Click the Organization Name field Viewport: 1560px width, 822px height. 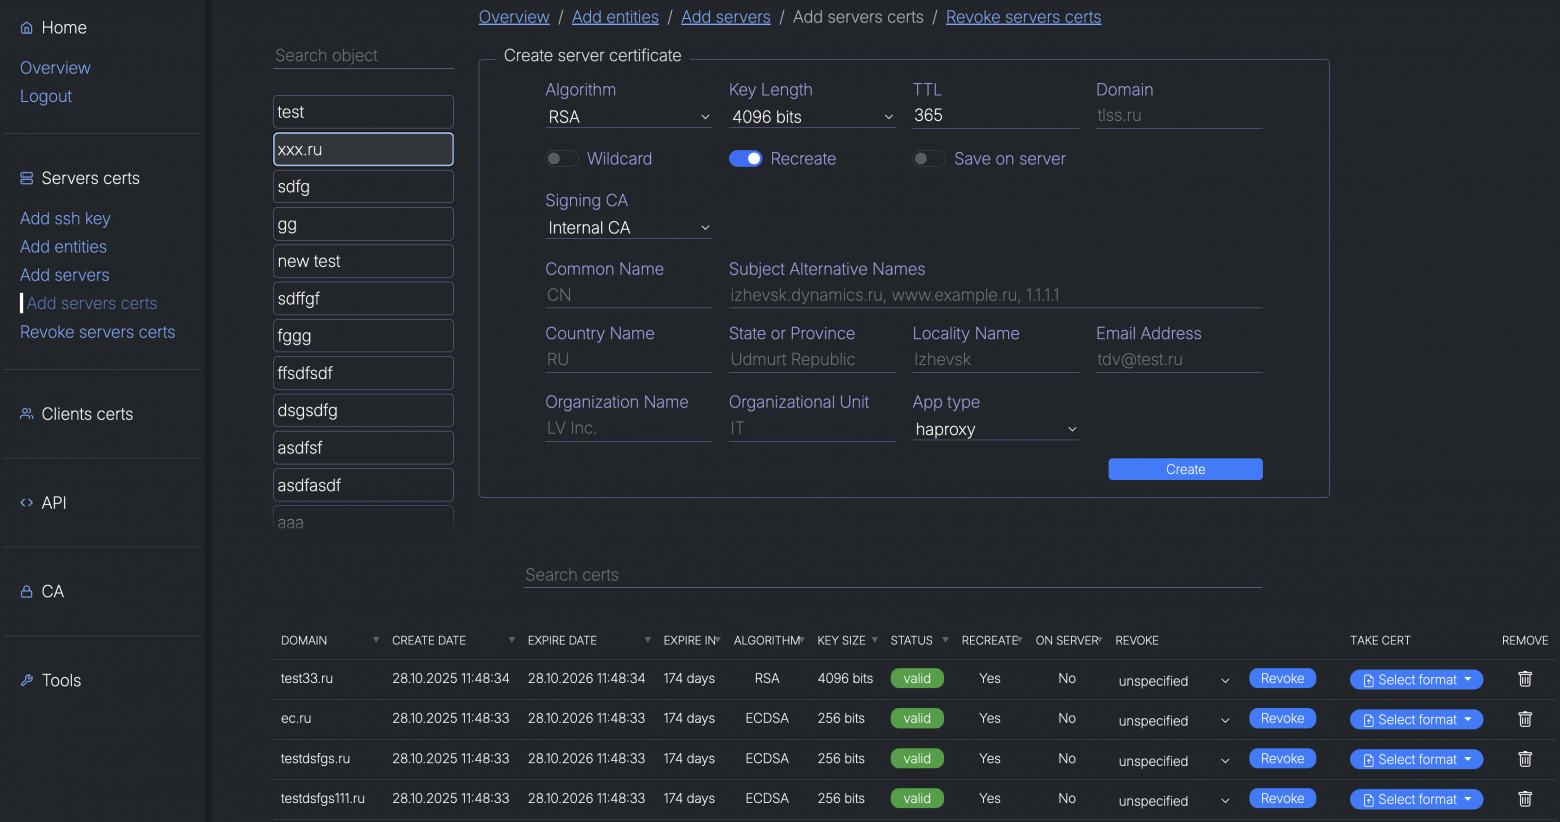click(629, 428)
